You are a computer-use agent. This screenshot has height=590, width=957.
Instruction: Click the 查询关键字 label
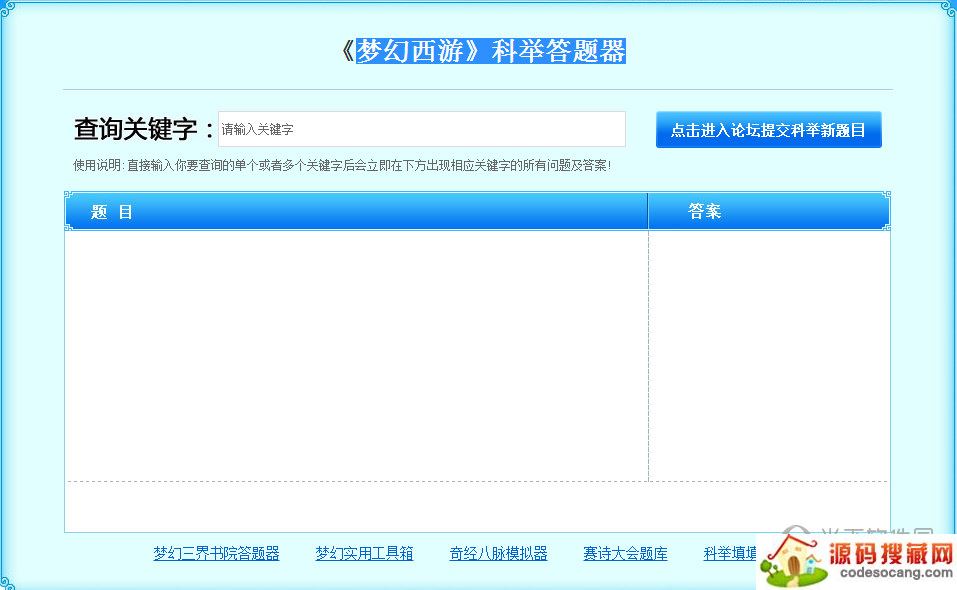[144, 129]
